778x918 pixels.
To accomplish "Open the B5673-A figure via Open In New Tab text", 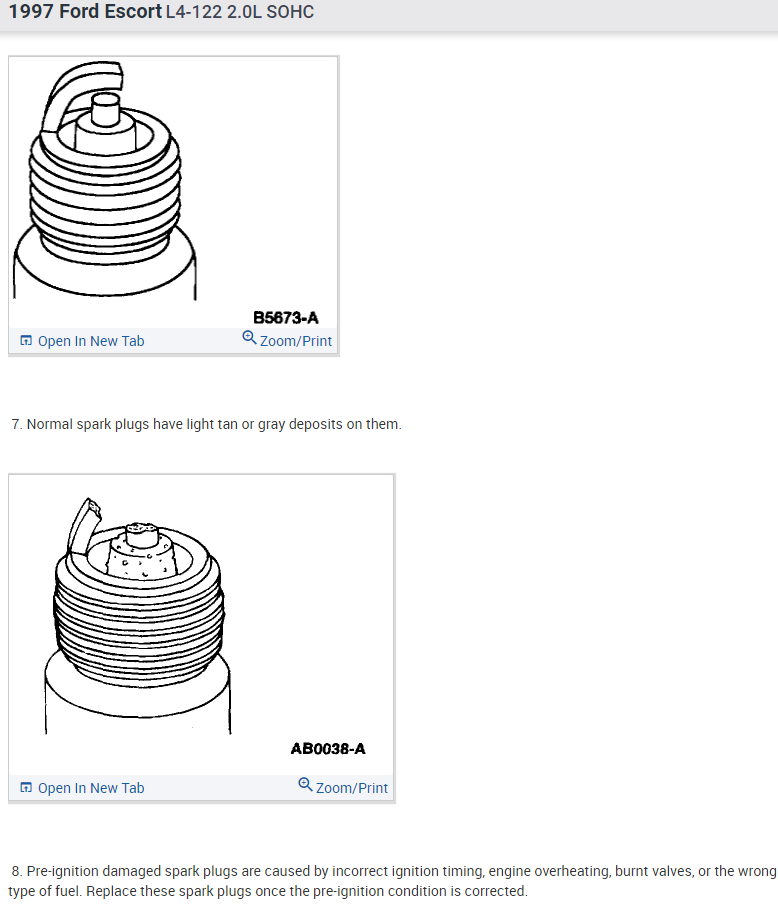I will [91, 341].
